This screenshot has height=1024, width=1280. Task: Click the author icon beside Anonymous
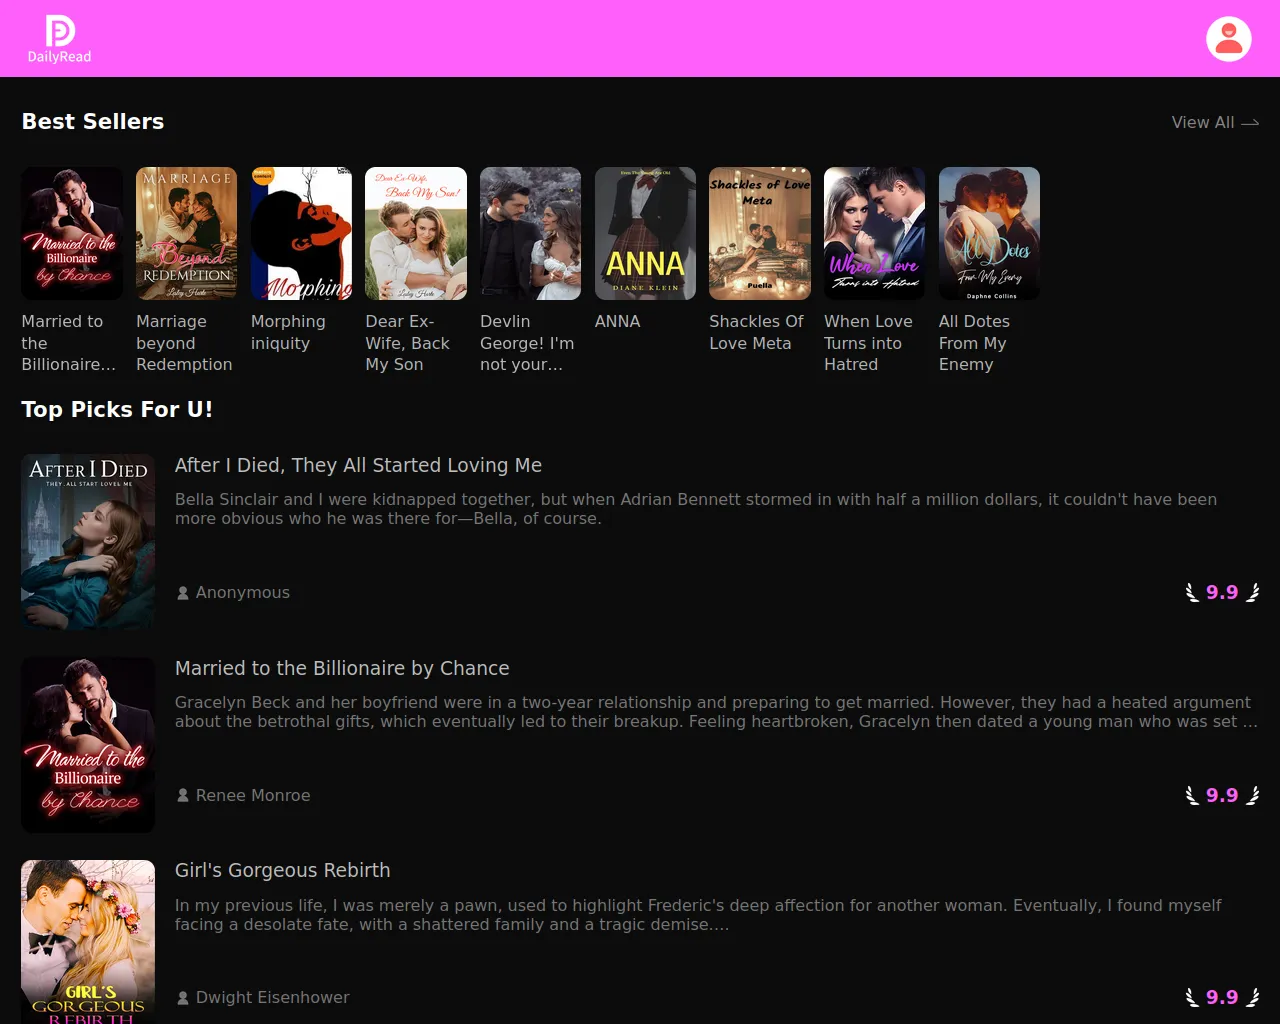pyautogui.click(x=182, y=592)
